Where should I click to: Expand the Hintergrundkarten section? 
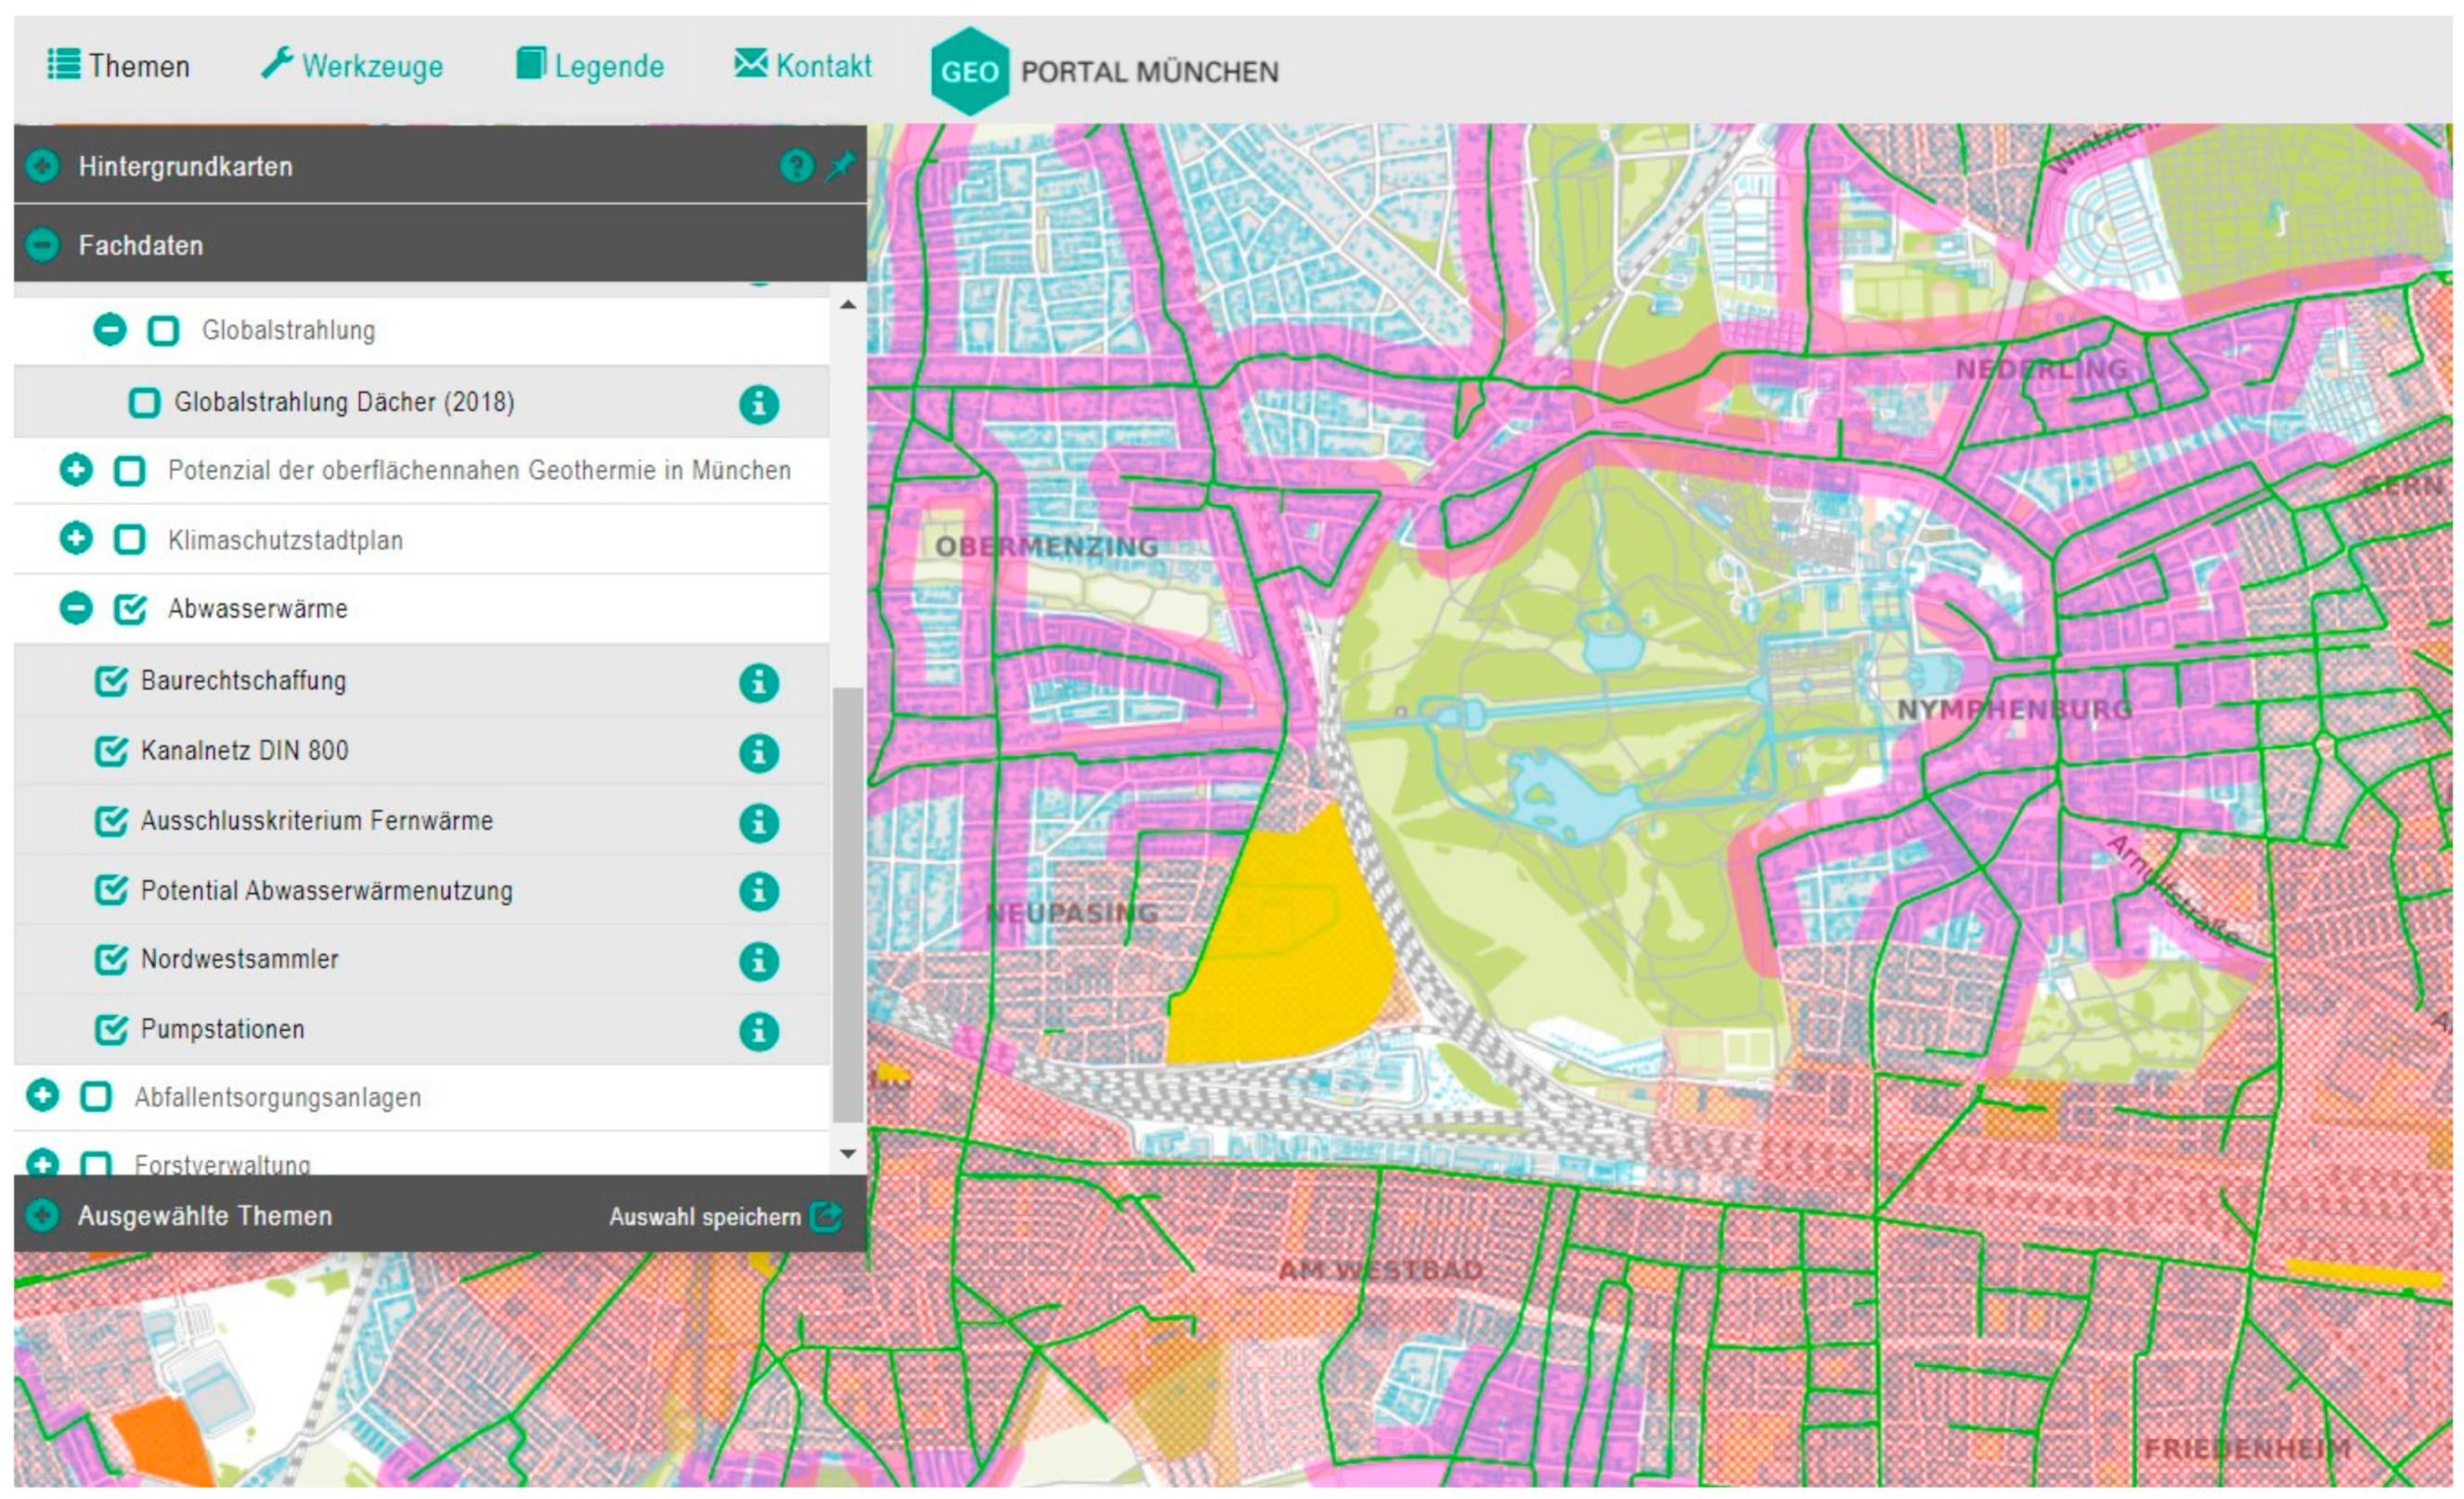(43, 166)
